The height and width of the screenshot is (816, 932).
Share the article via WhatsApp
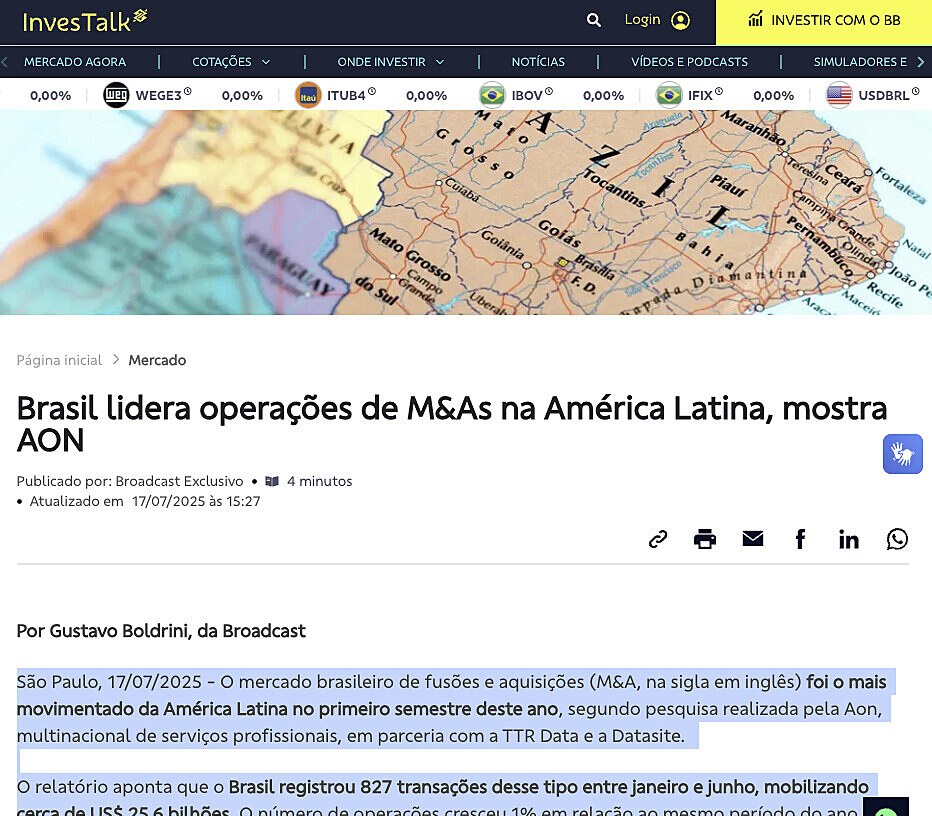[897, 538]
